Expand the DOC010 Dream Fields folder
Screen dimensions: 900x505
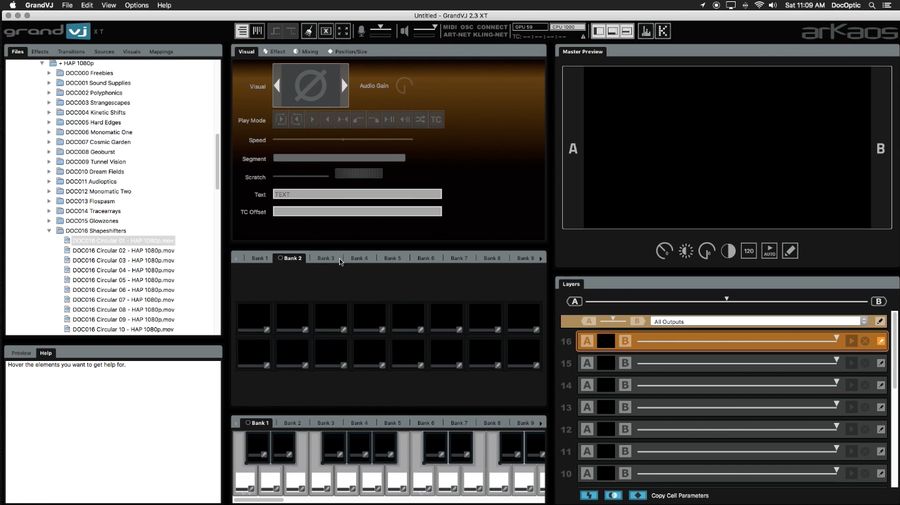pyautogui.click(x=49, y=172)
